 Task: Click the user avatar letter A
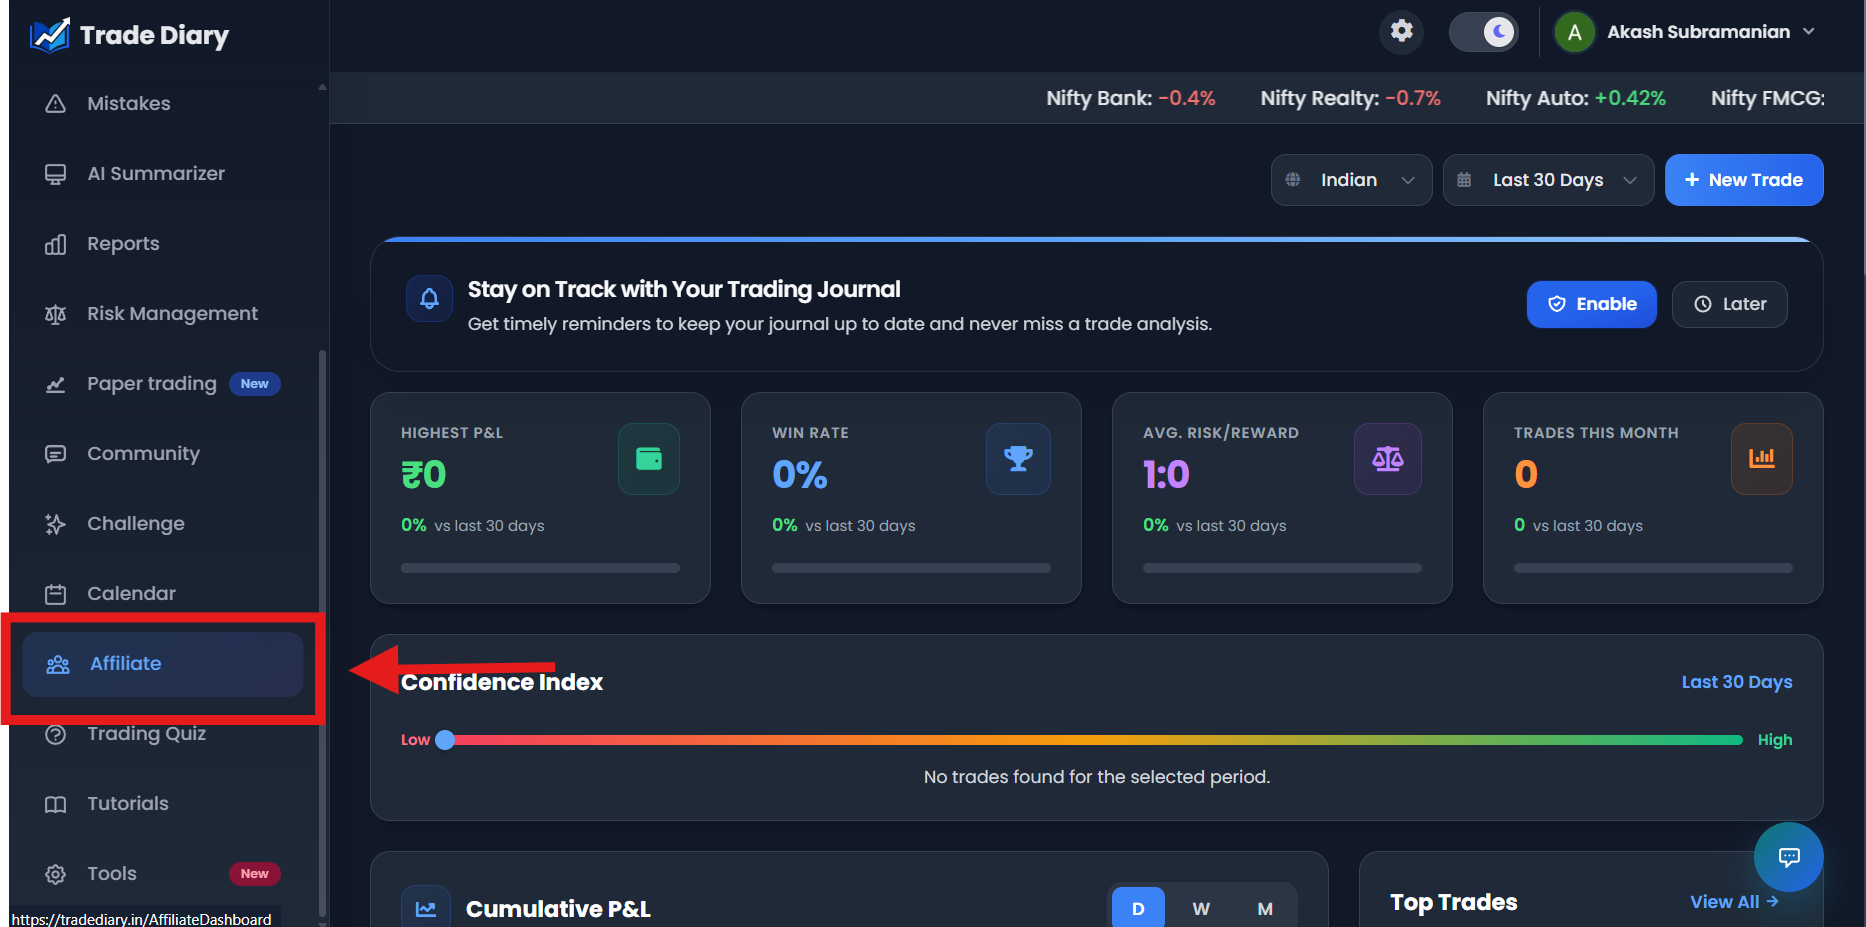[1574, 32]
